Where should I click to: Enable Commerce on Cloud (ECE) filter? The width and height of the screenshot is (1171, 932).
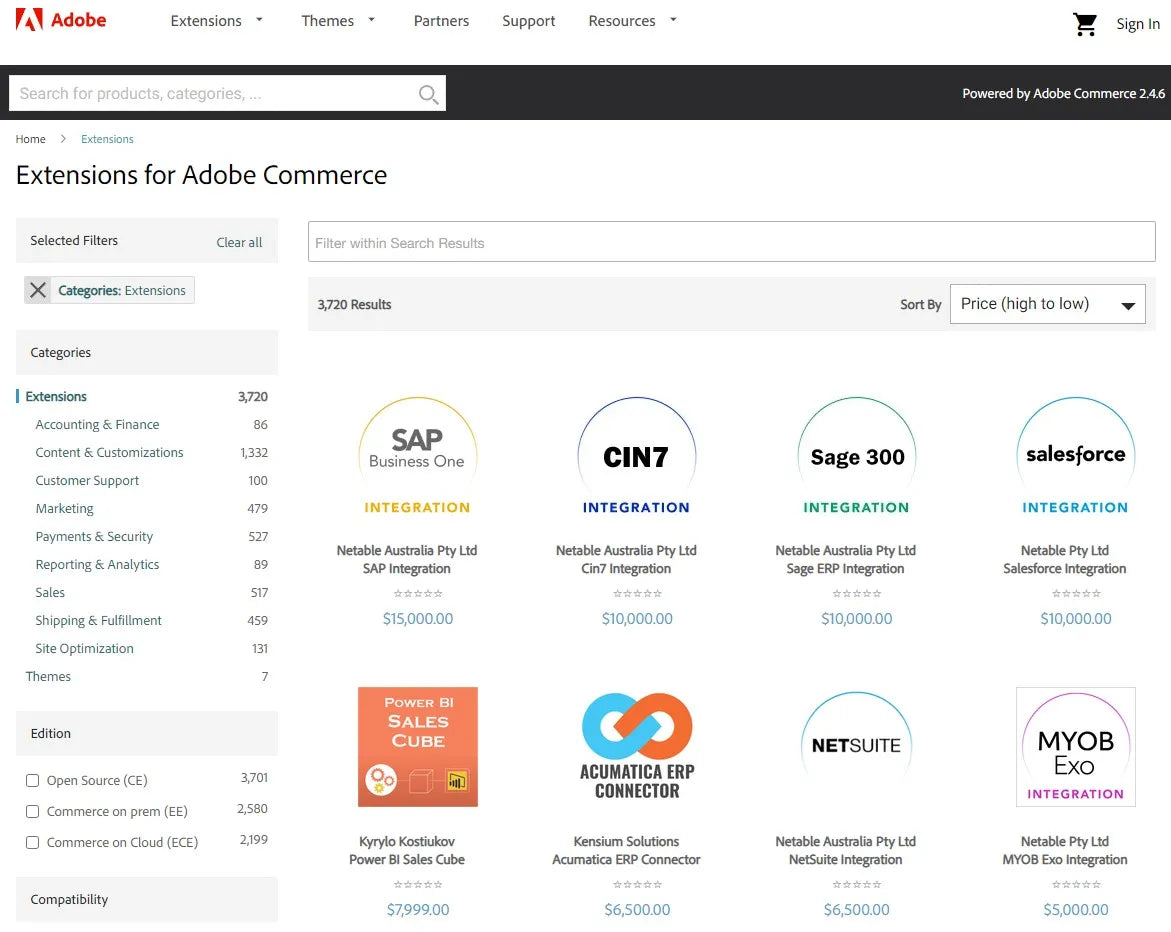tap(32, 842)
